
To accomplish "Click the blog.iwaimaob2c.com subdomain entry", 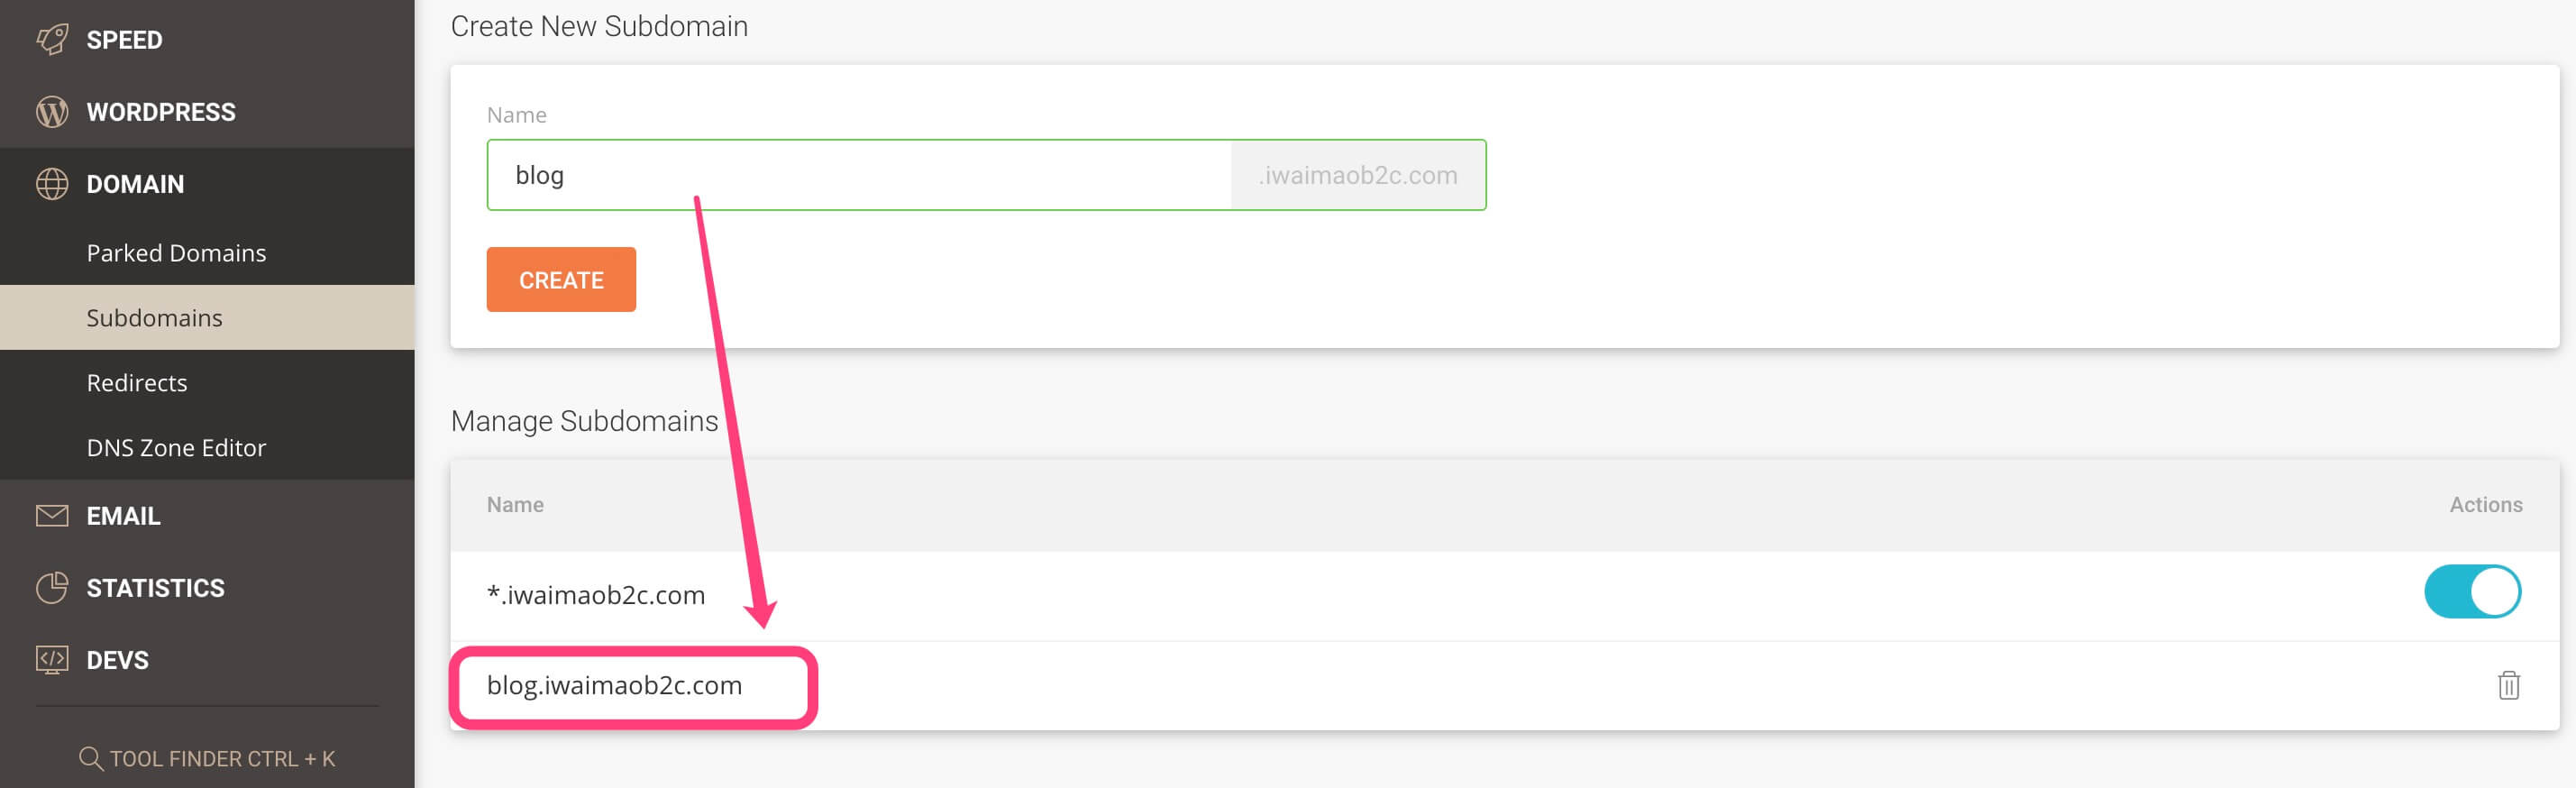I will 614,686.
